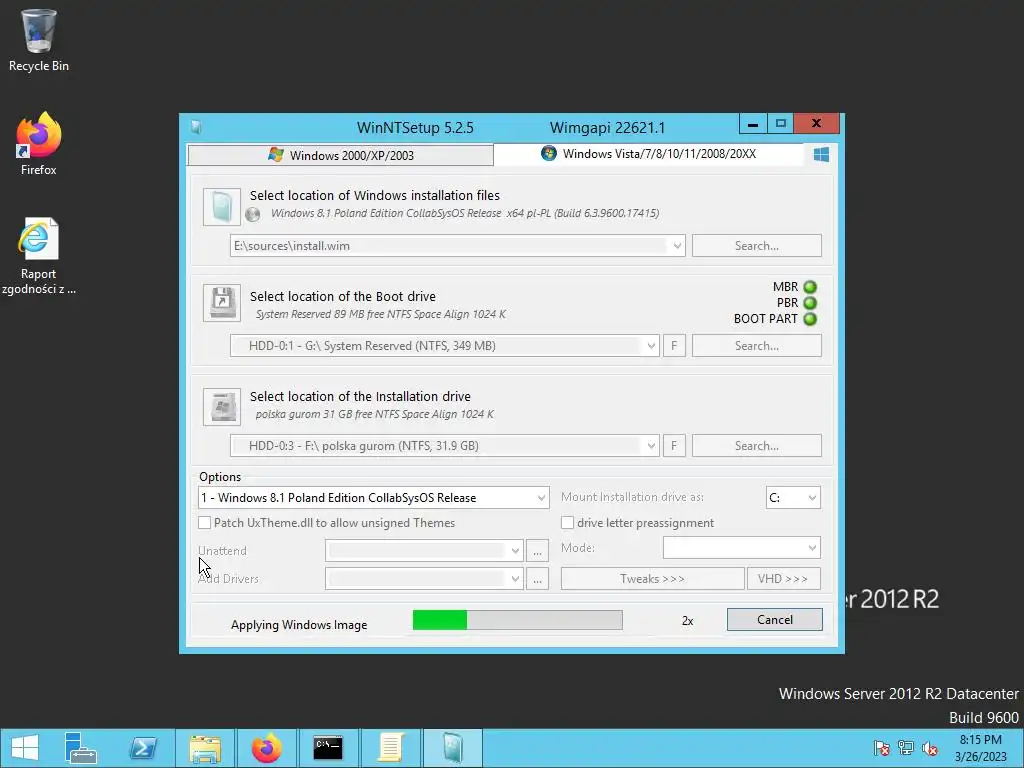This screenshot has width=1024, height=768.
Task: Expand the Windows 8.1 edition selection dropdown
Action: [x=541, y=498]
